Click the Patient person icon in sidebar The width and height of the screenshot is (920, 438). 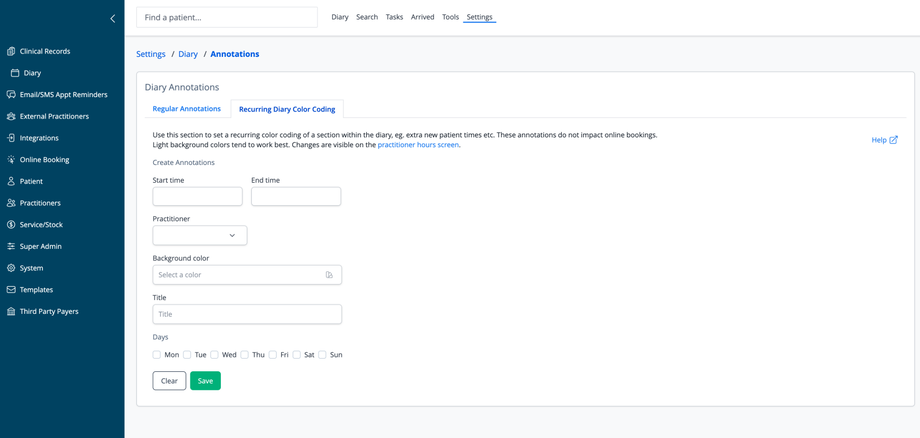pos(11,182)
